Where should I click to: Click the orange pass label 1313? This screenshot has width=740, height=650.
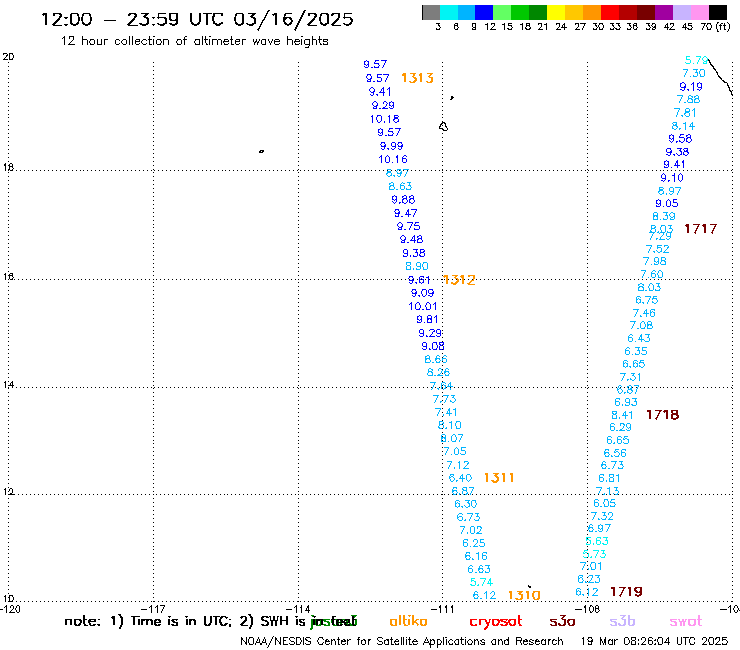[x=417, y=78]
